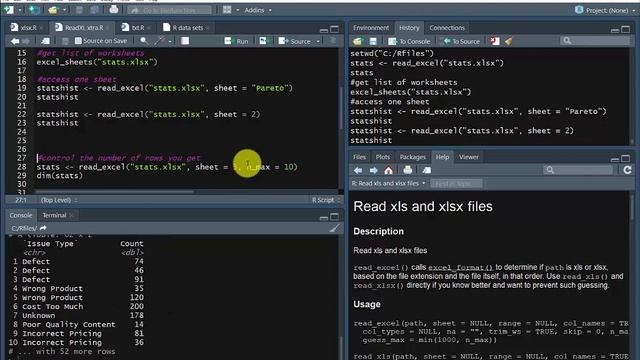Open the Project: (None) menu
Image resolution: width=640 pixels, height=360 pixels.
point(605,10)
